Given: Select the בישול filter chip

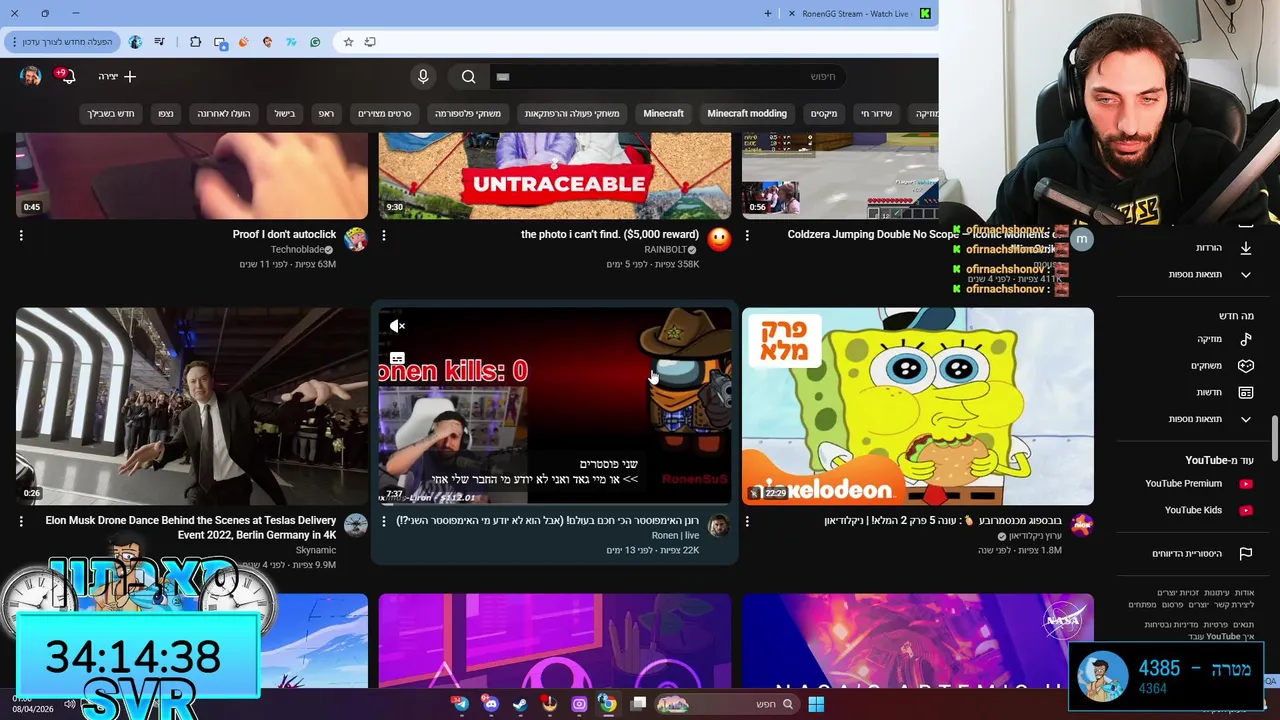Looking at the screenshot, I should (285, 113).
